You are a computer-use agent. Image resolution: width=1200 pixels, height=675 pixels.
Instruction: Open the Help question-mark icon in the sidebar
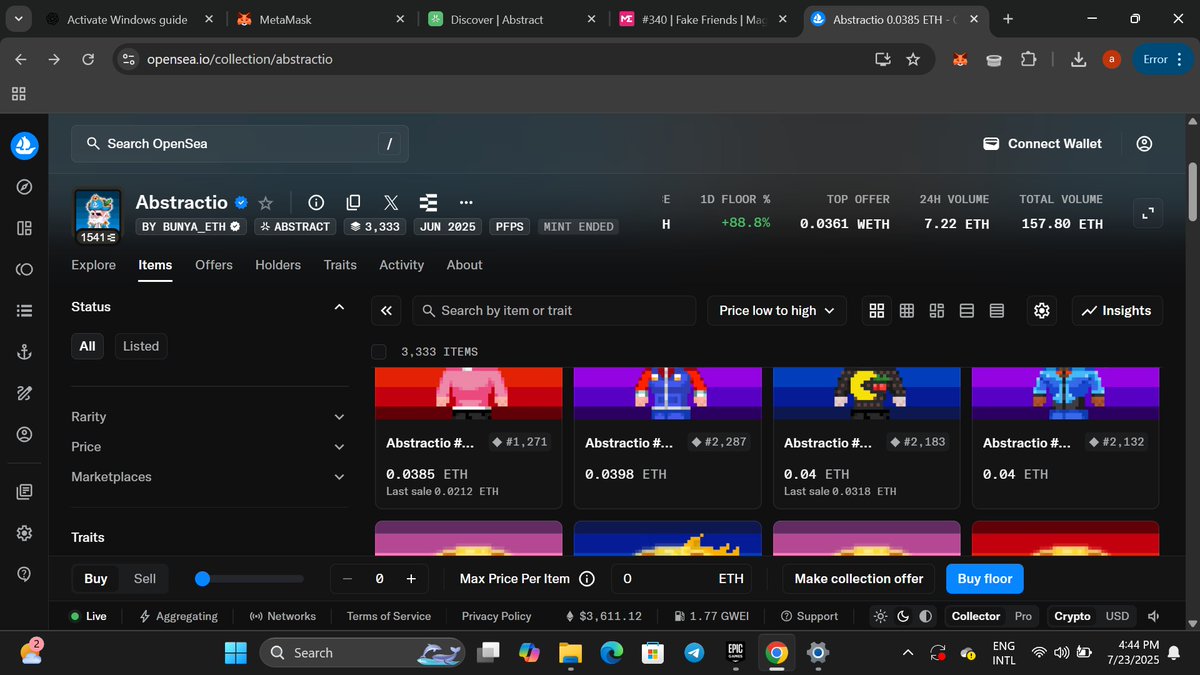point(24,574)
